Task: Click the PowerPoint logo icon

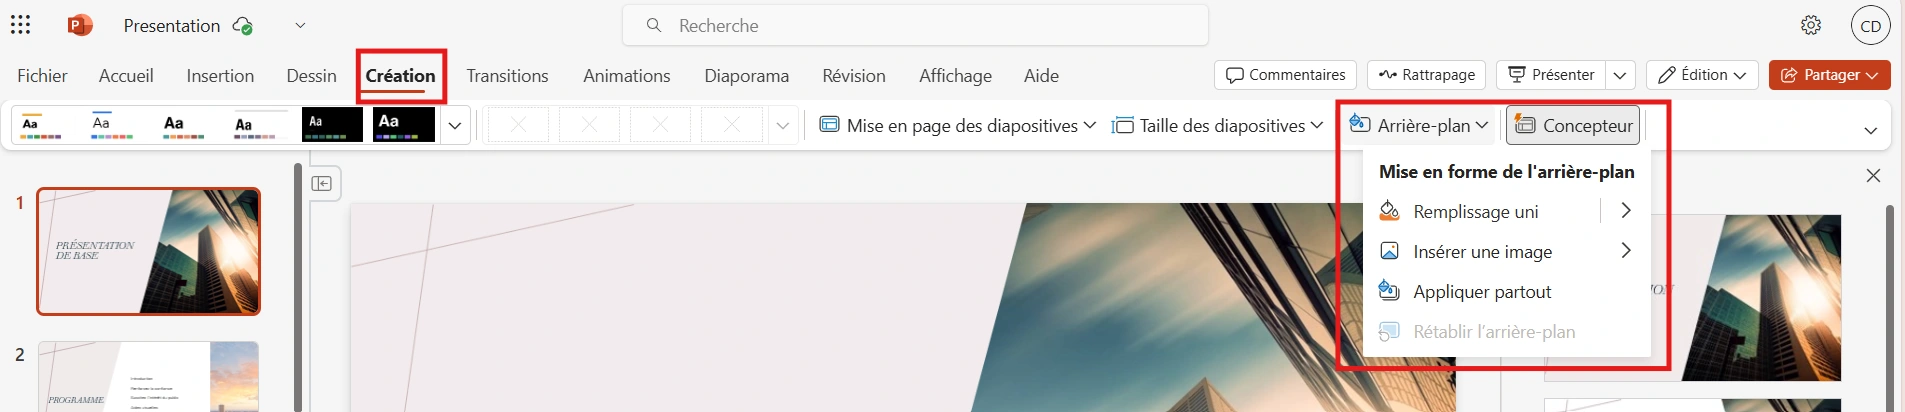Action: tap(80, 25)
